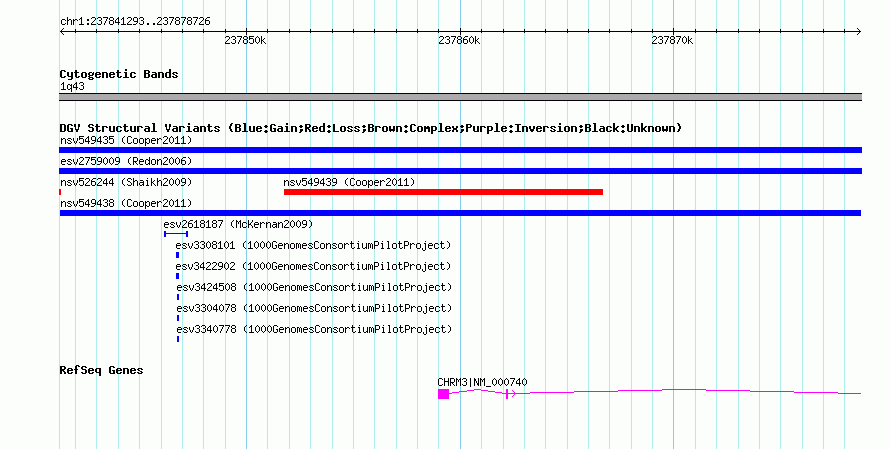Click the nsv526244 (Shaikh2009) label

point(126,182)
